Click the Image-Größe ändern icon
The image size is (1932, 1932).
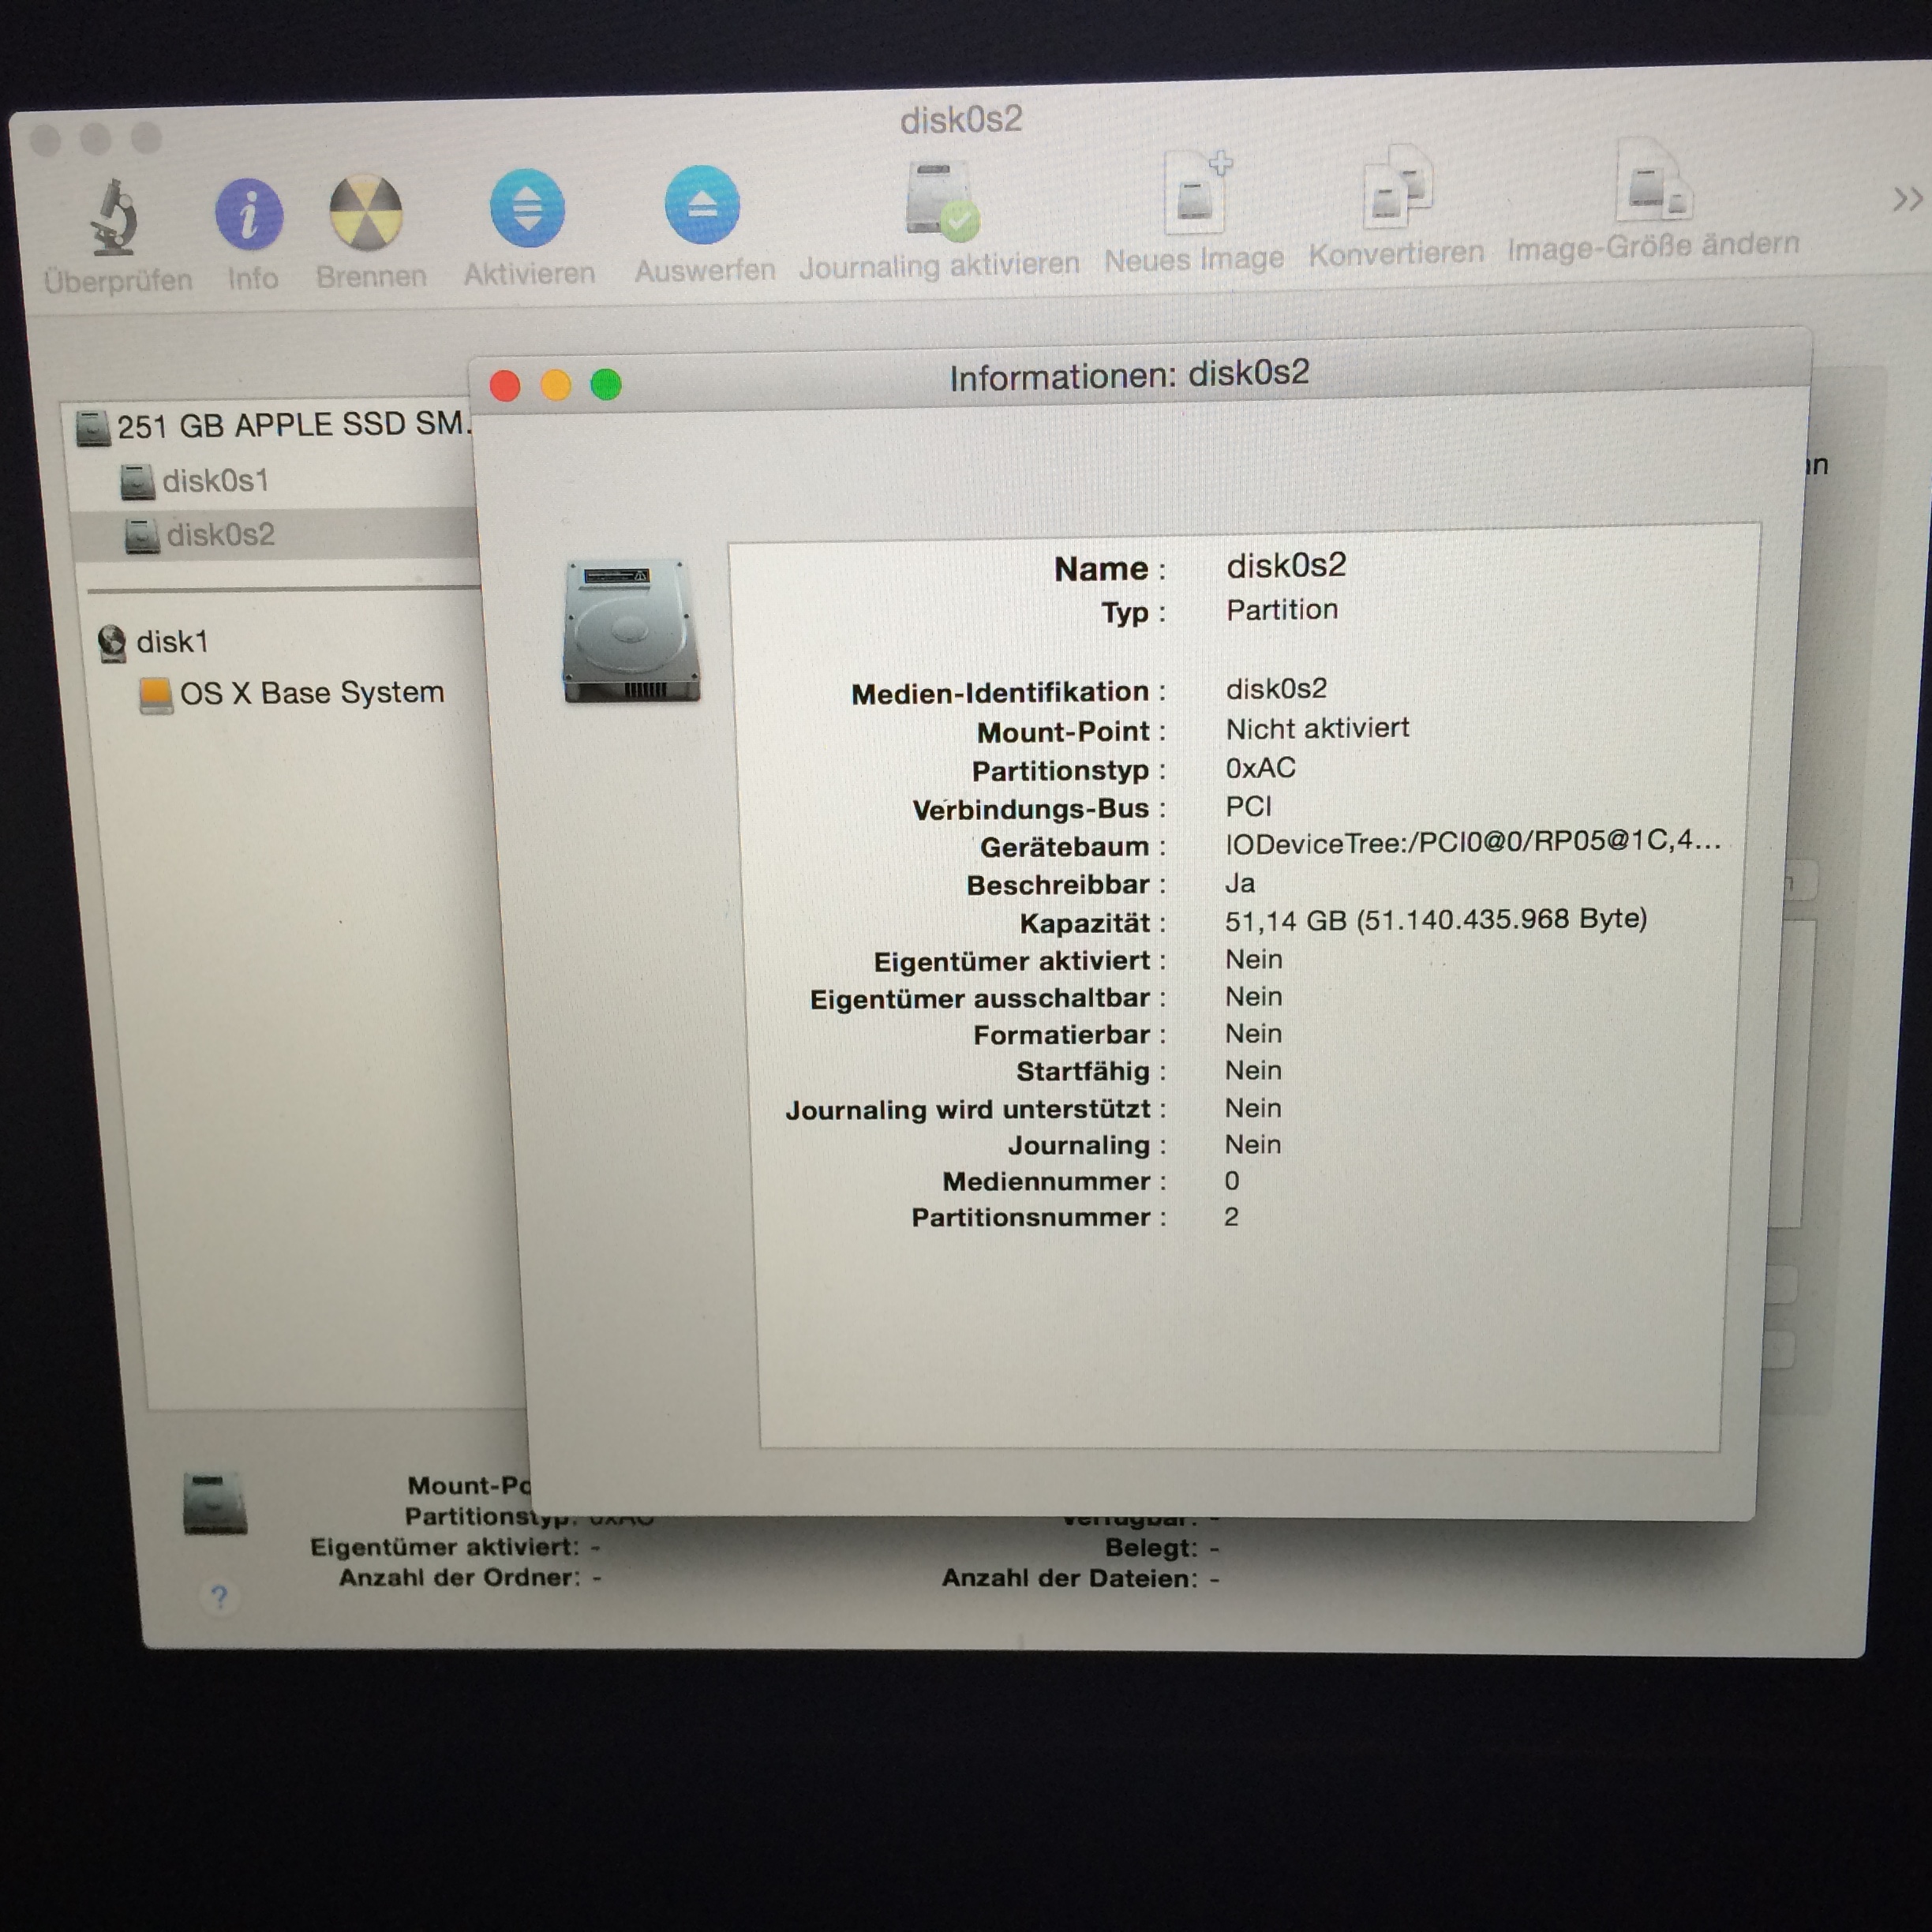[x=1652, y=183]
